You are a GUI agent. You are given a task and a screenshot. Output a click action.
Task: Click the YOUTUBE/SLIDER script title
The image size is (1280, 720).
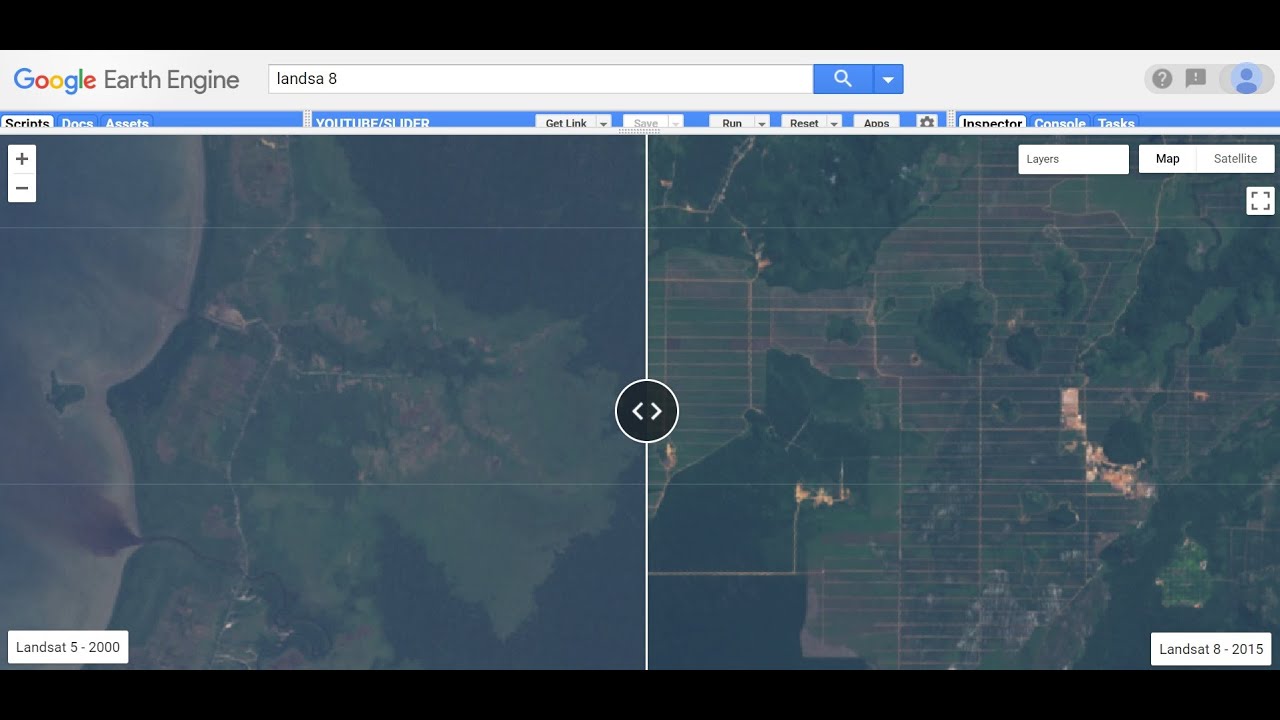[372, 123]
